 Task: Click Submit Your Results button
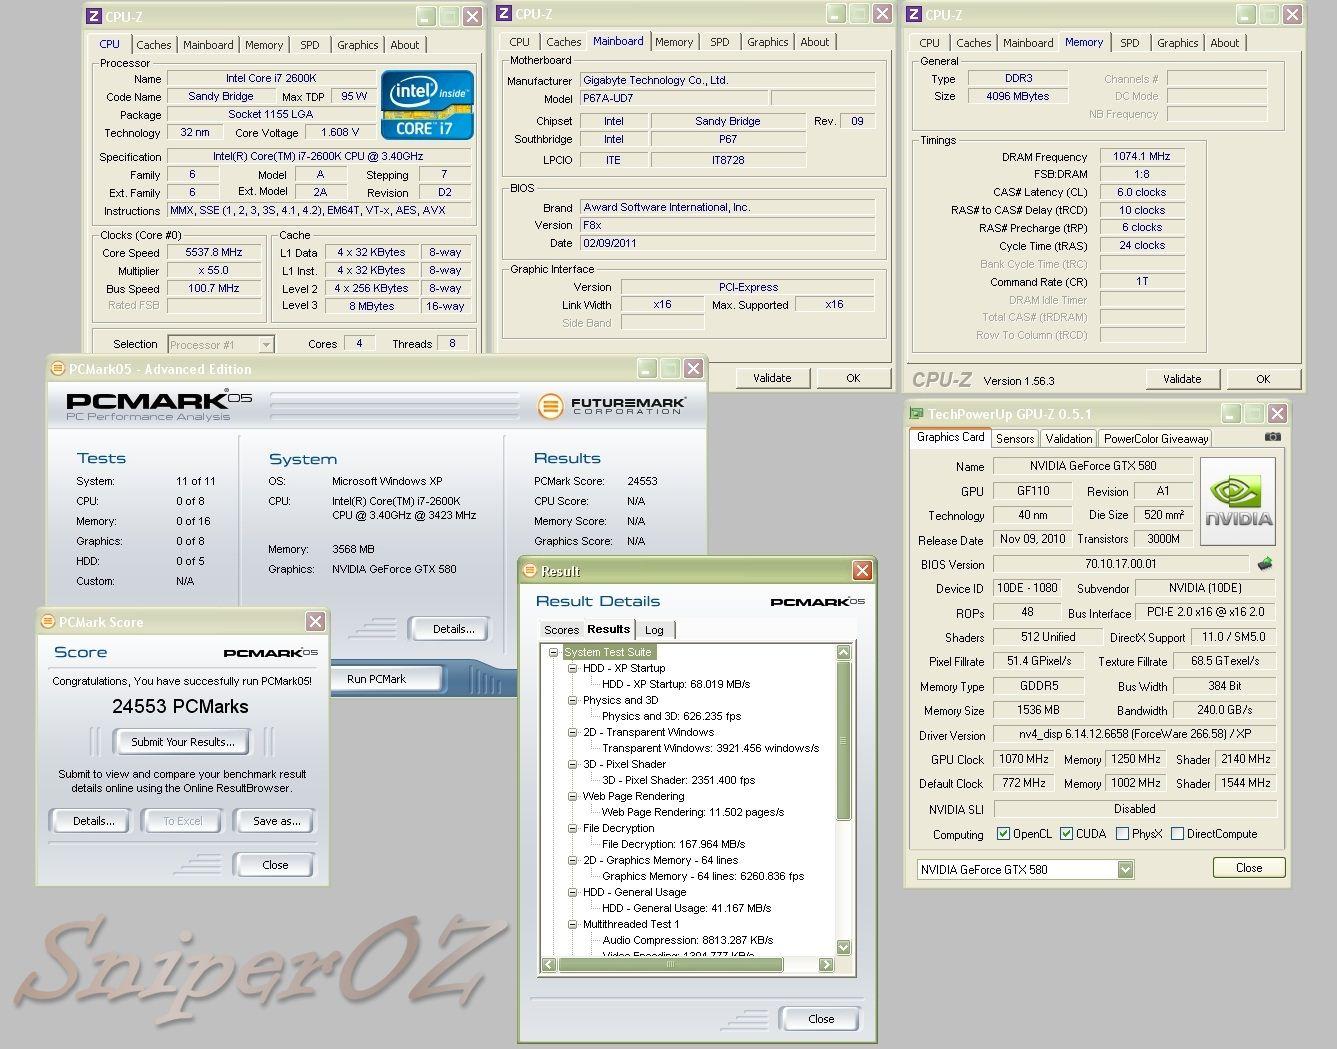183,742
